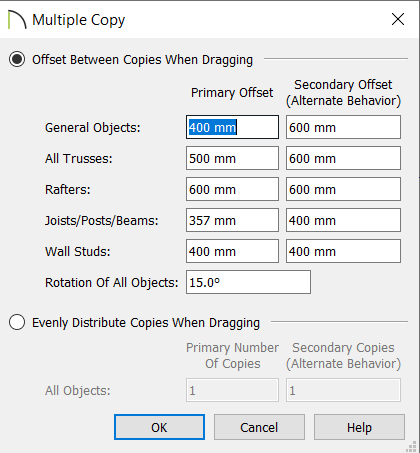This screenshot has height=453, width=420.
Task: Click the Secondary Copies field
Action: (x=343, y=390)
